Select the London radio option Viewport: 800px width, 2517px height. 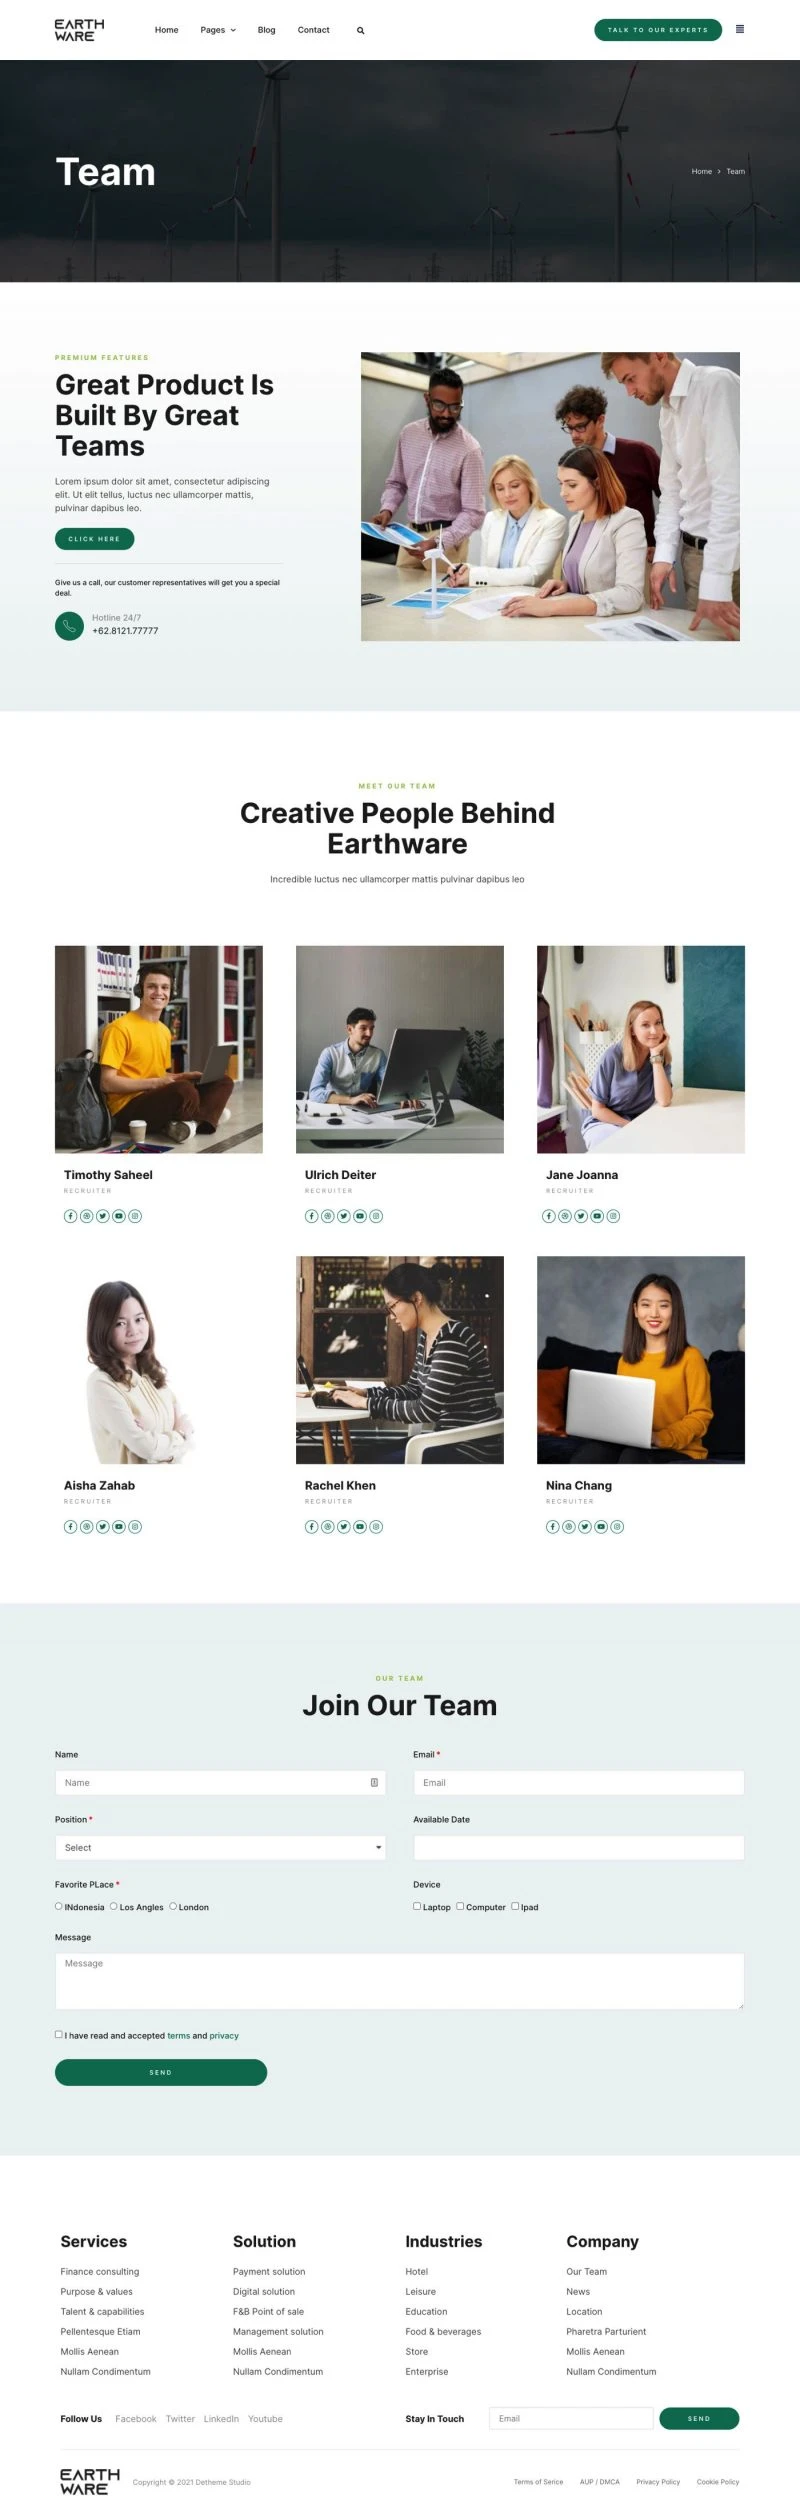173,1906
